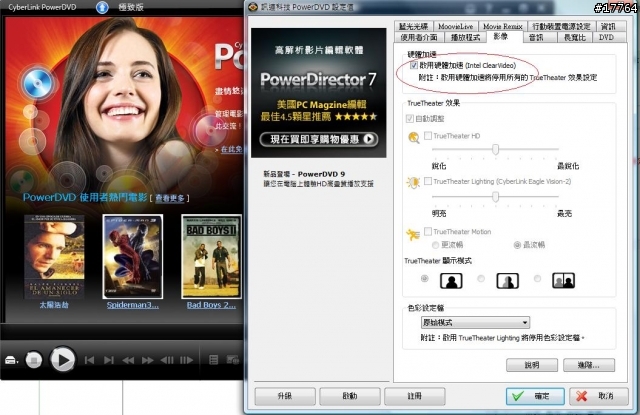640x415 pixels.
Task: Jump to previous chapter in player
Action: [x=89, y=360]
